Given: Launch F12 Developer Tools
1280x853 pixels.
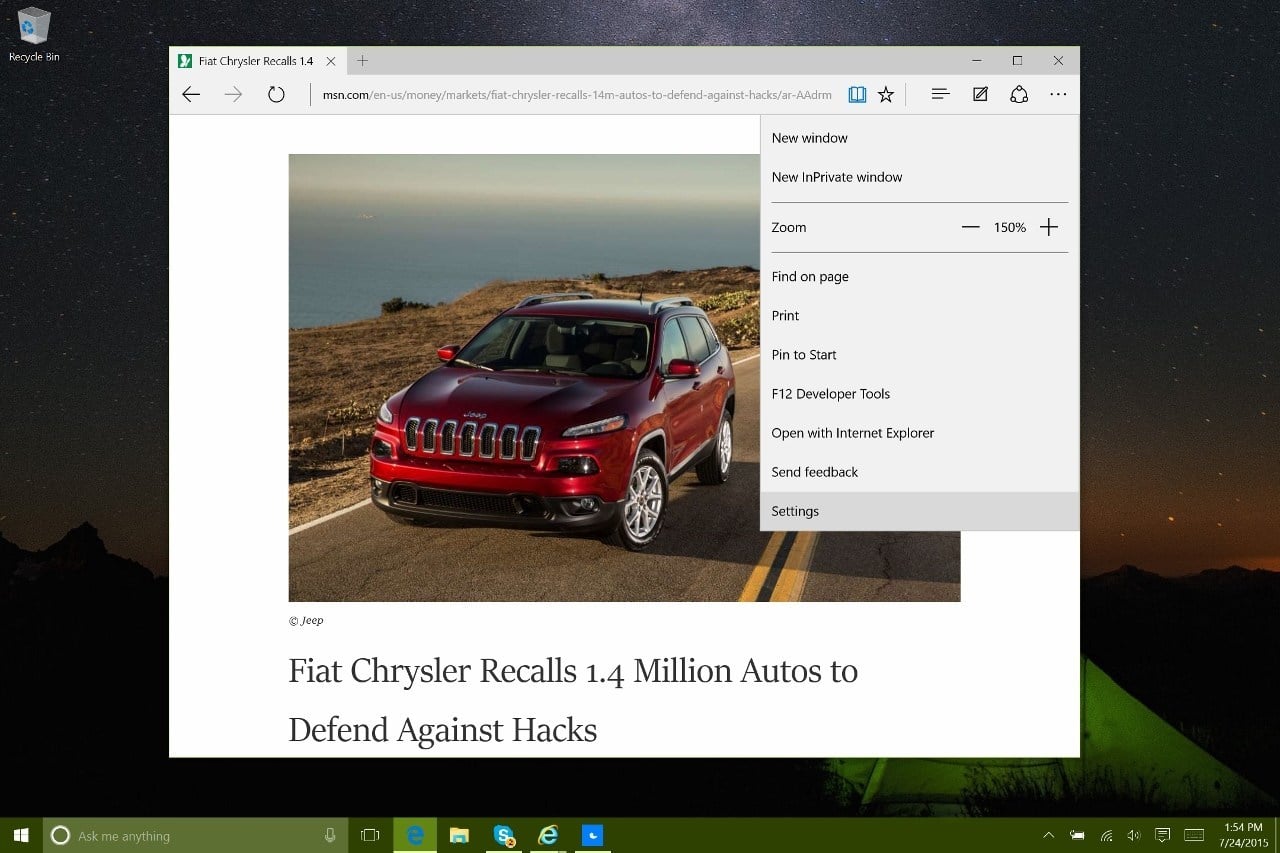Looking at the screenshot, I should click(830, 393).
